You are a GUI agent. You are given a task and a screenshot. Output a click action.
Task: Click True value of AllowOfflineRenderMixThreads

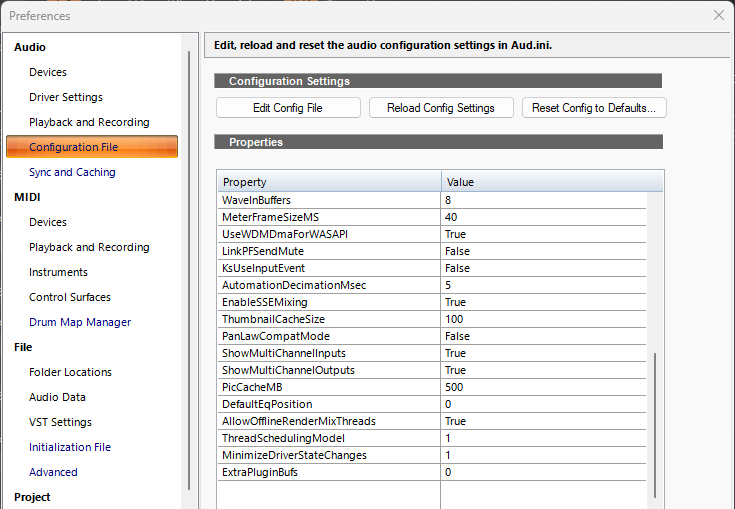(456, 421)
